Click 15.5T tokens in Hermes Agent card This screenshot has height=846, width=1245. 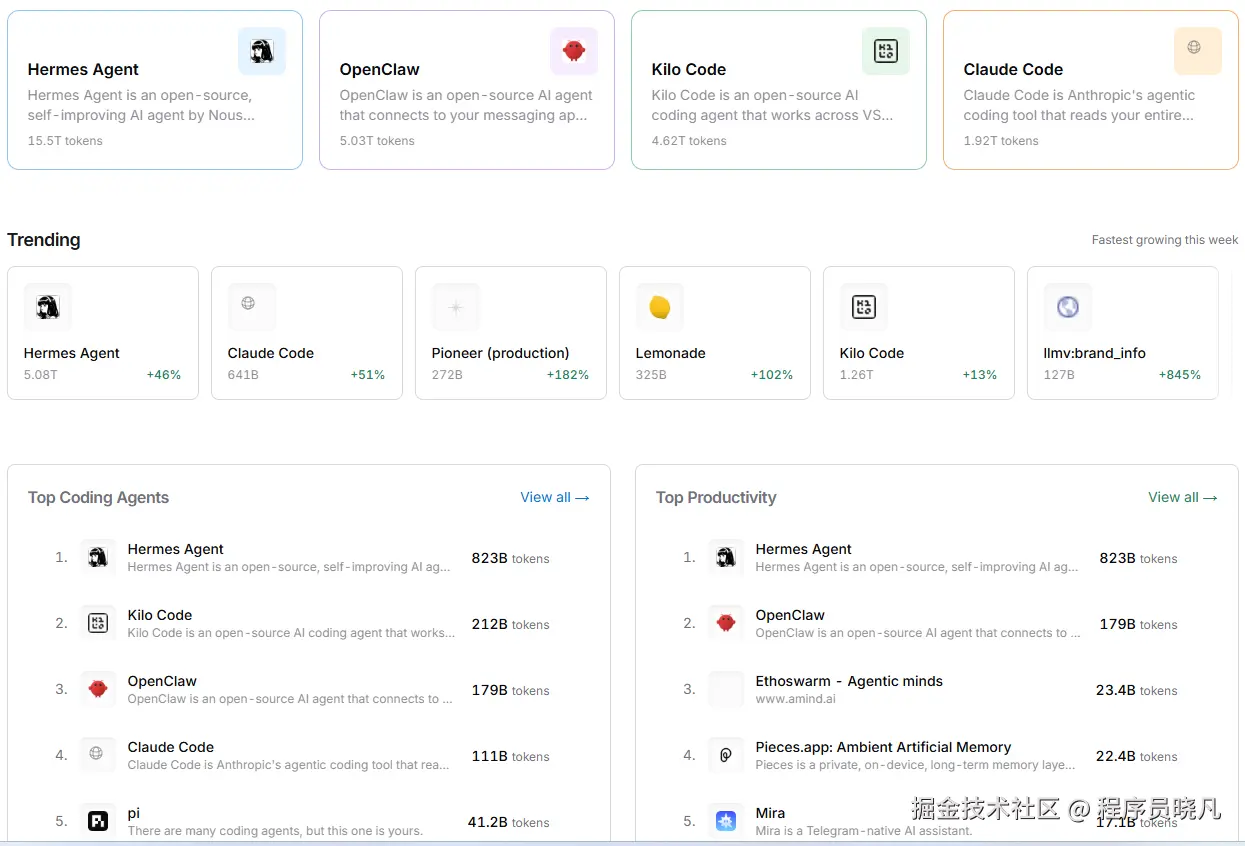pyautogui.click(x=65, y=141)
